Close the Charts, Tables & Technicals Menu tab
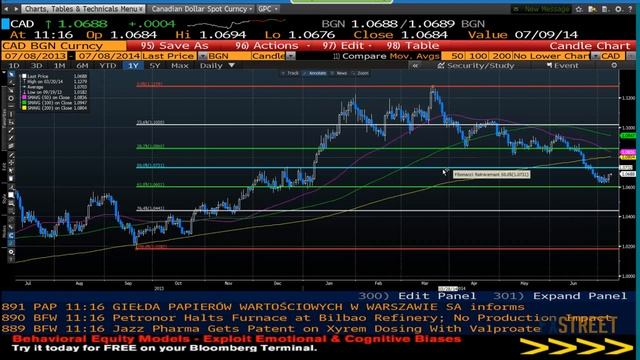 [x=141, y=9]
